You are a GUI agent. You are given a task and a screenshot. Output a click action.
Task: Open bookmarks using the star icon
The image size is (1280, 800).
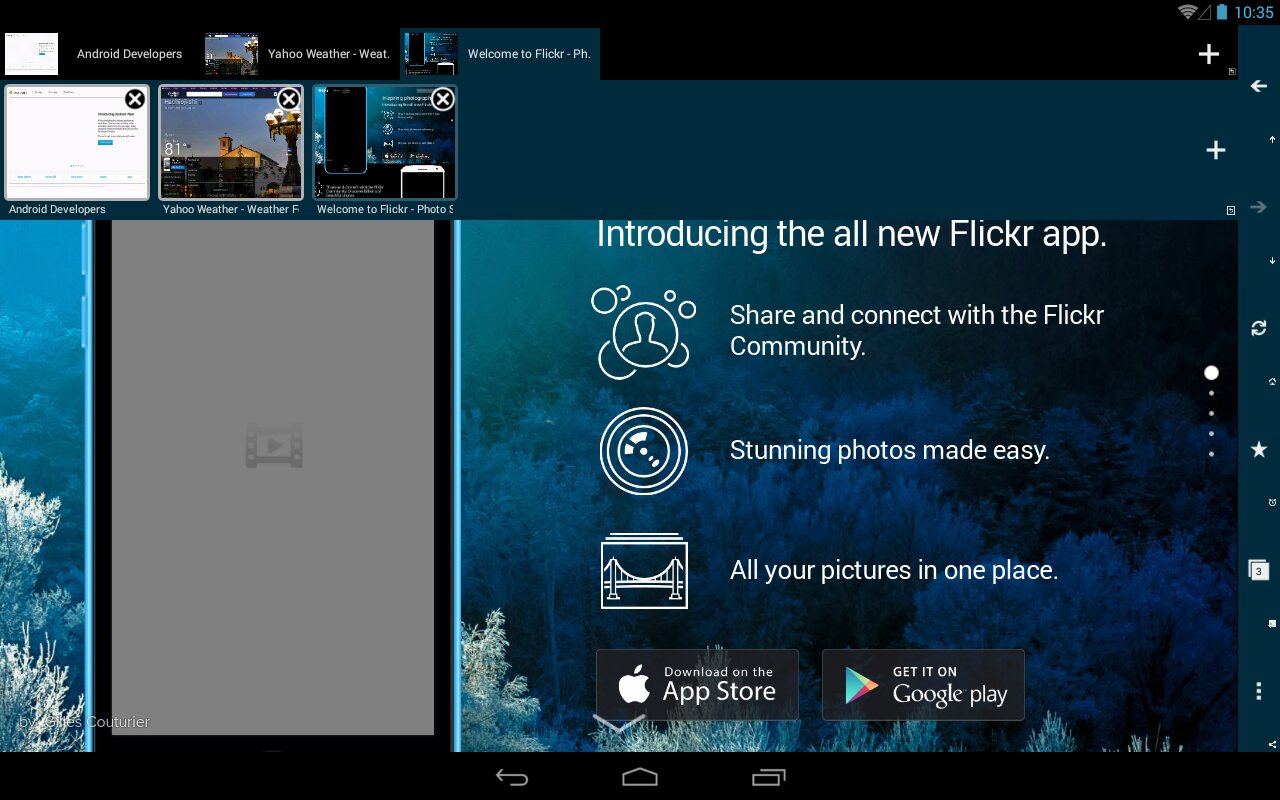pyautogui.click(x=1259, y=450)
